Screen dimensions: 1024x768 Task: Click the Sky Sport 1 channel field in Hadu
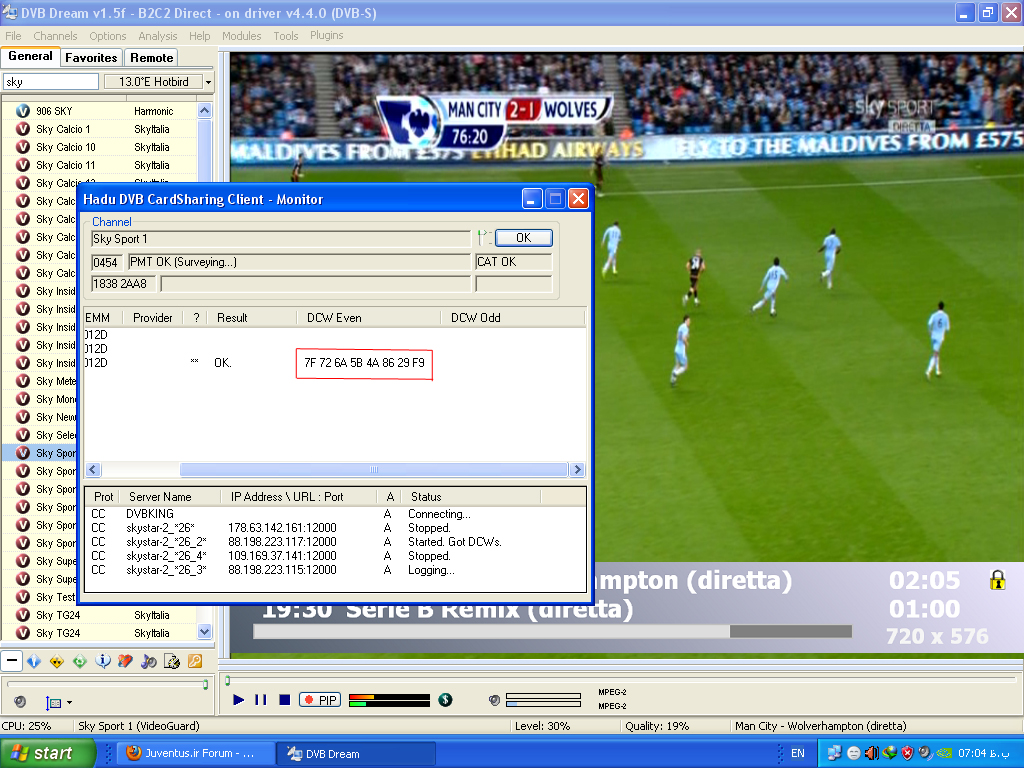click(281, 239)
